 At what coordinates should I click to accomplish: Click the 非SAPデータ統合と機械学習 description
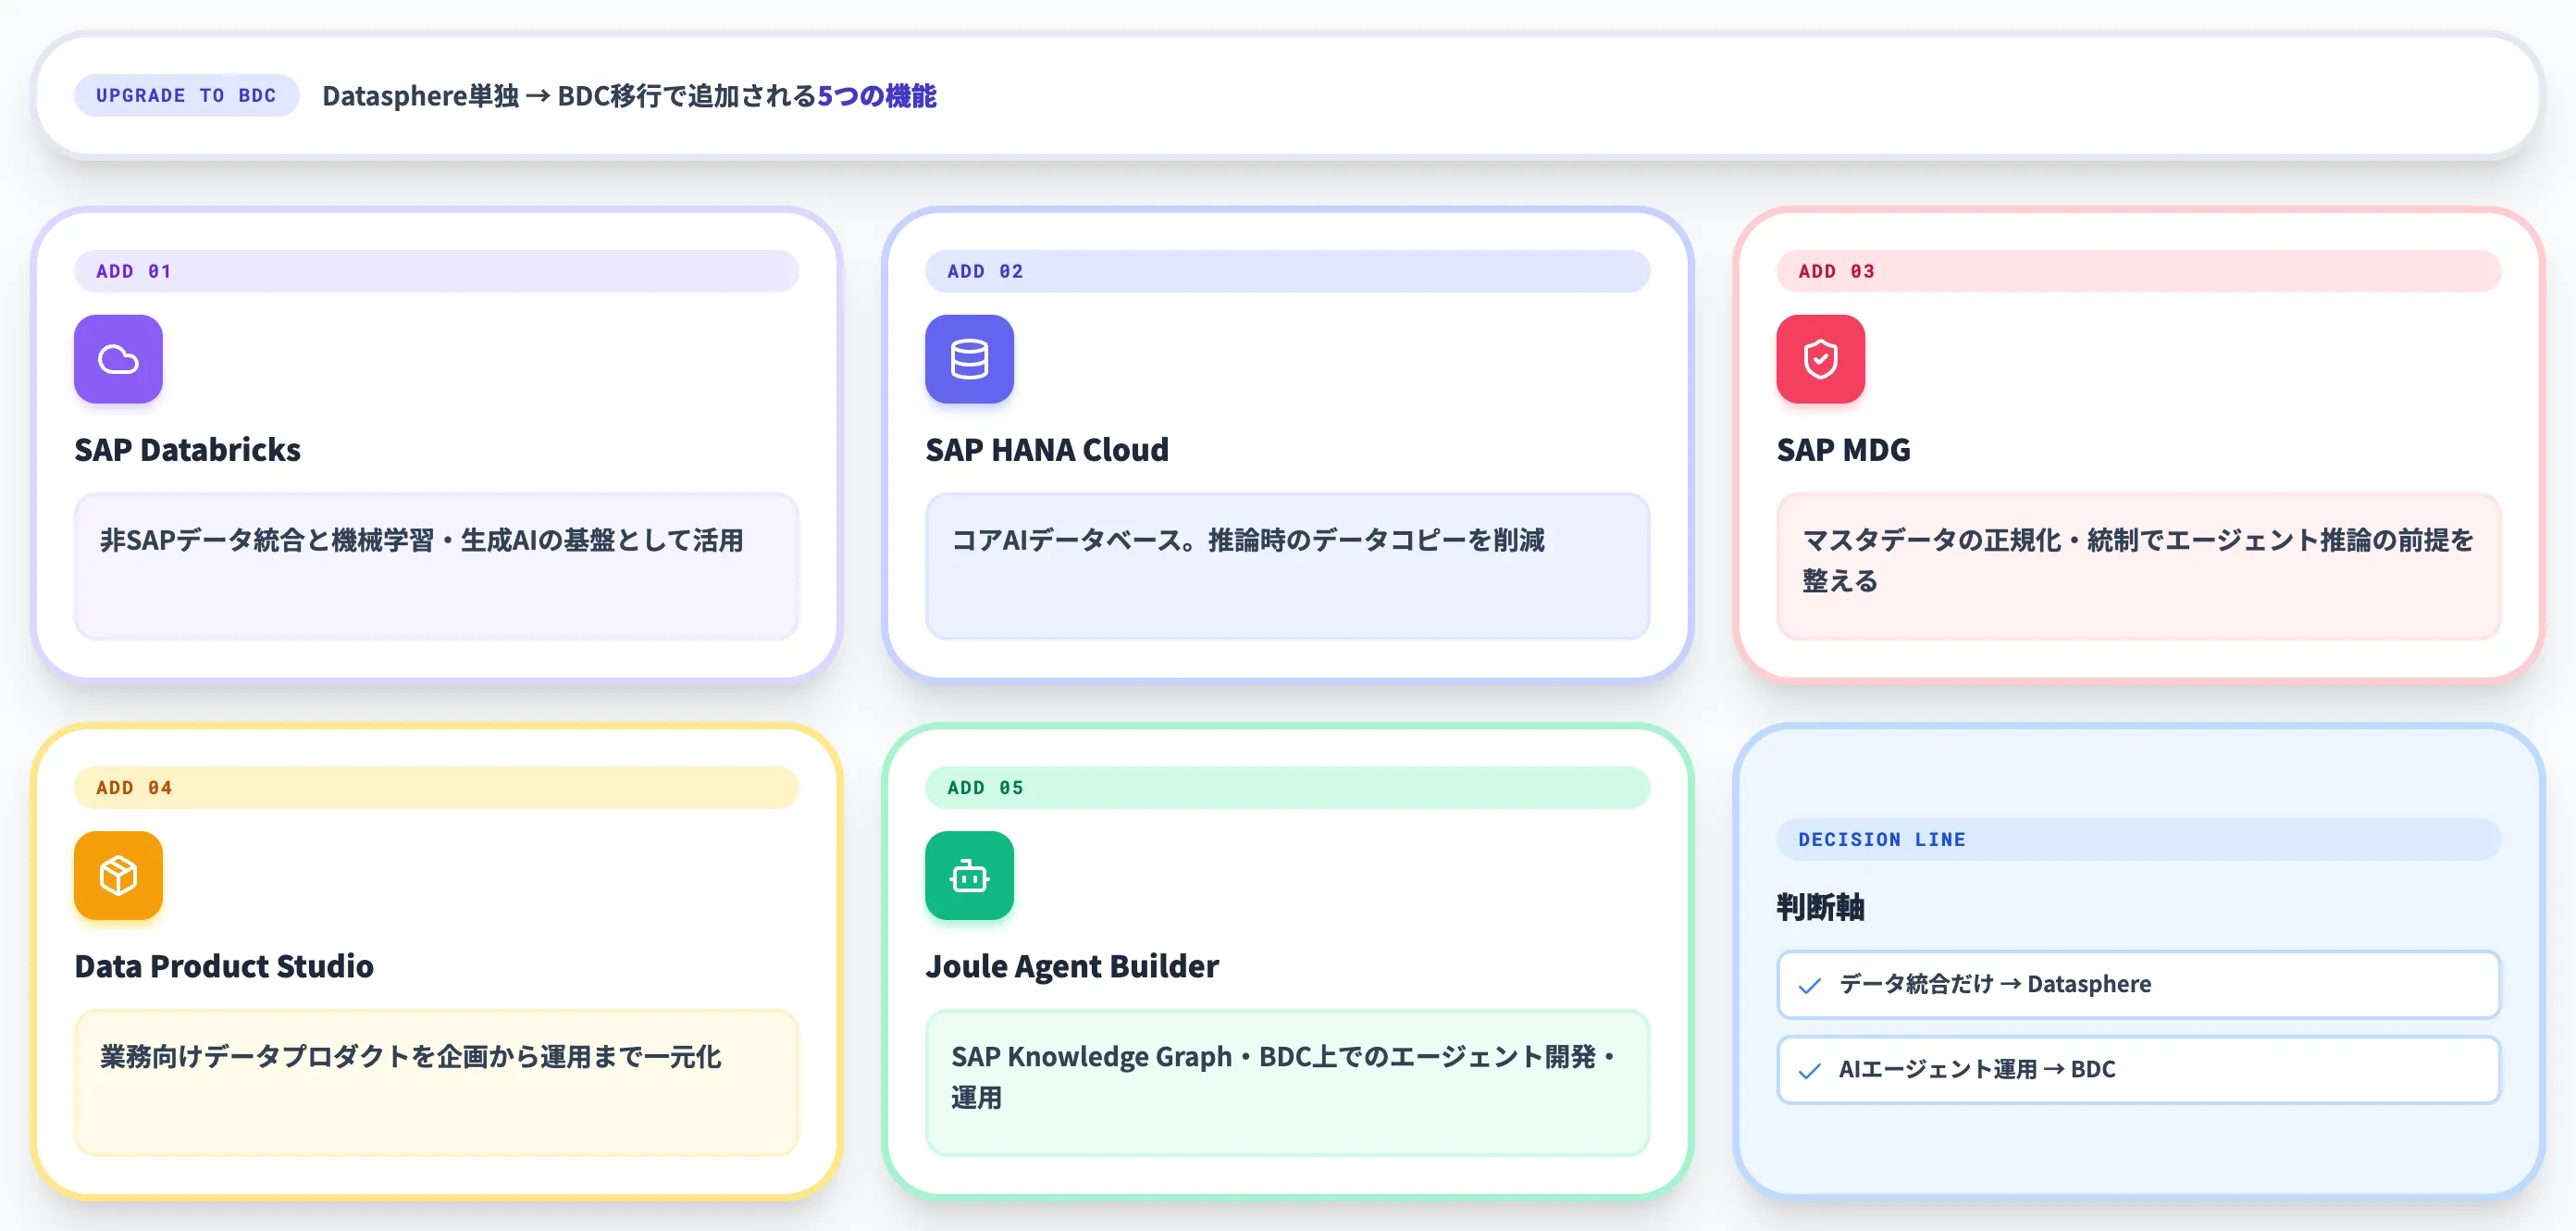click(436, 565)
